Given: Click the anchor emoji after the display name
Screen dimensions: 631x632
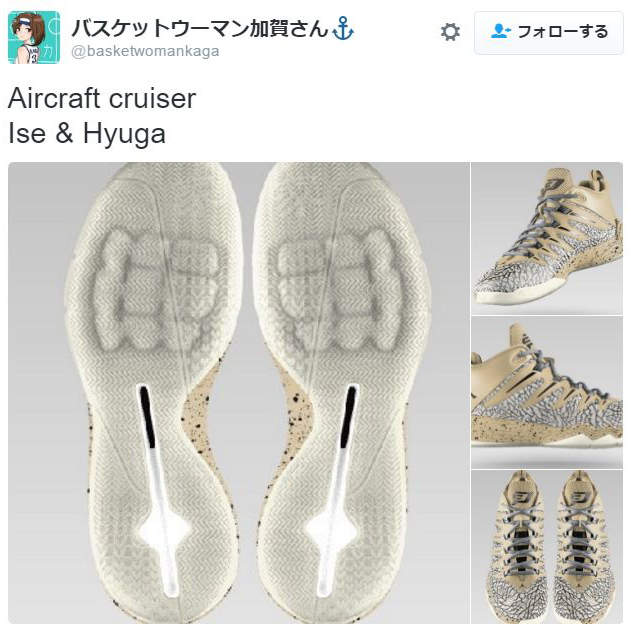Looking at the screenshot, I should click(342, 29).
